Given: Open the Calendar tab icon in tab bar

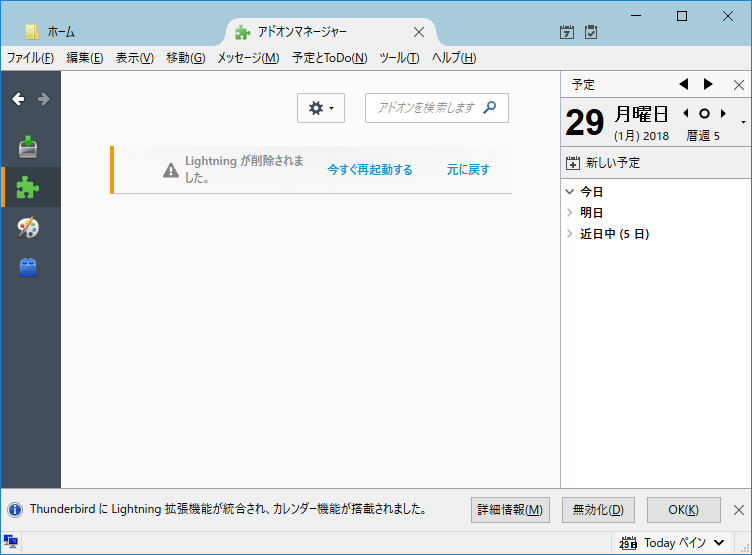Looking at the screenshot, I should tap(567, 32).
